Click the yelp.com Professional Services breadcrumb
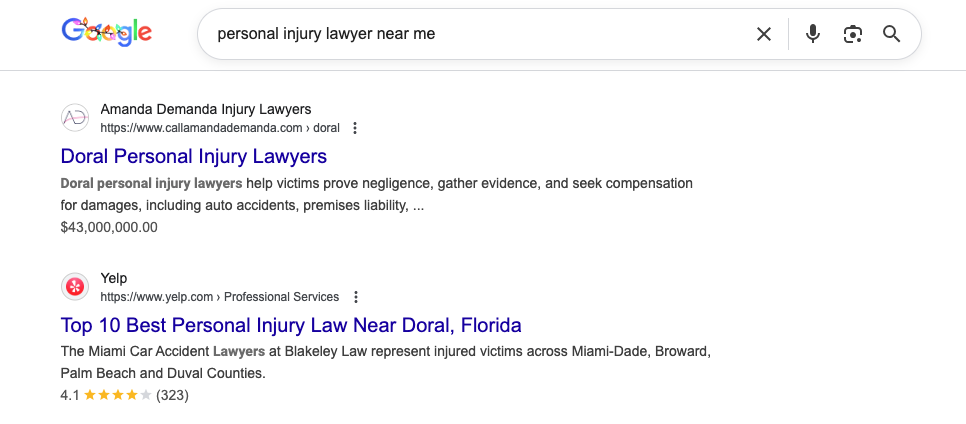Screen dimensions: 966x424 coord(220,297)
